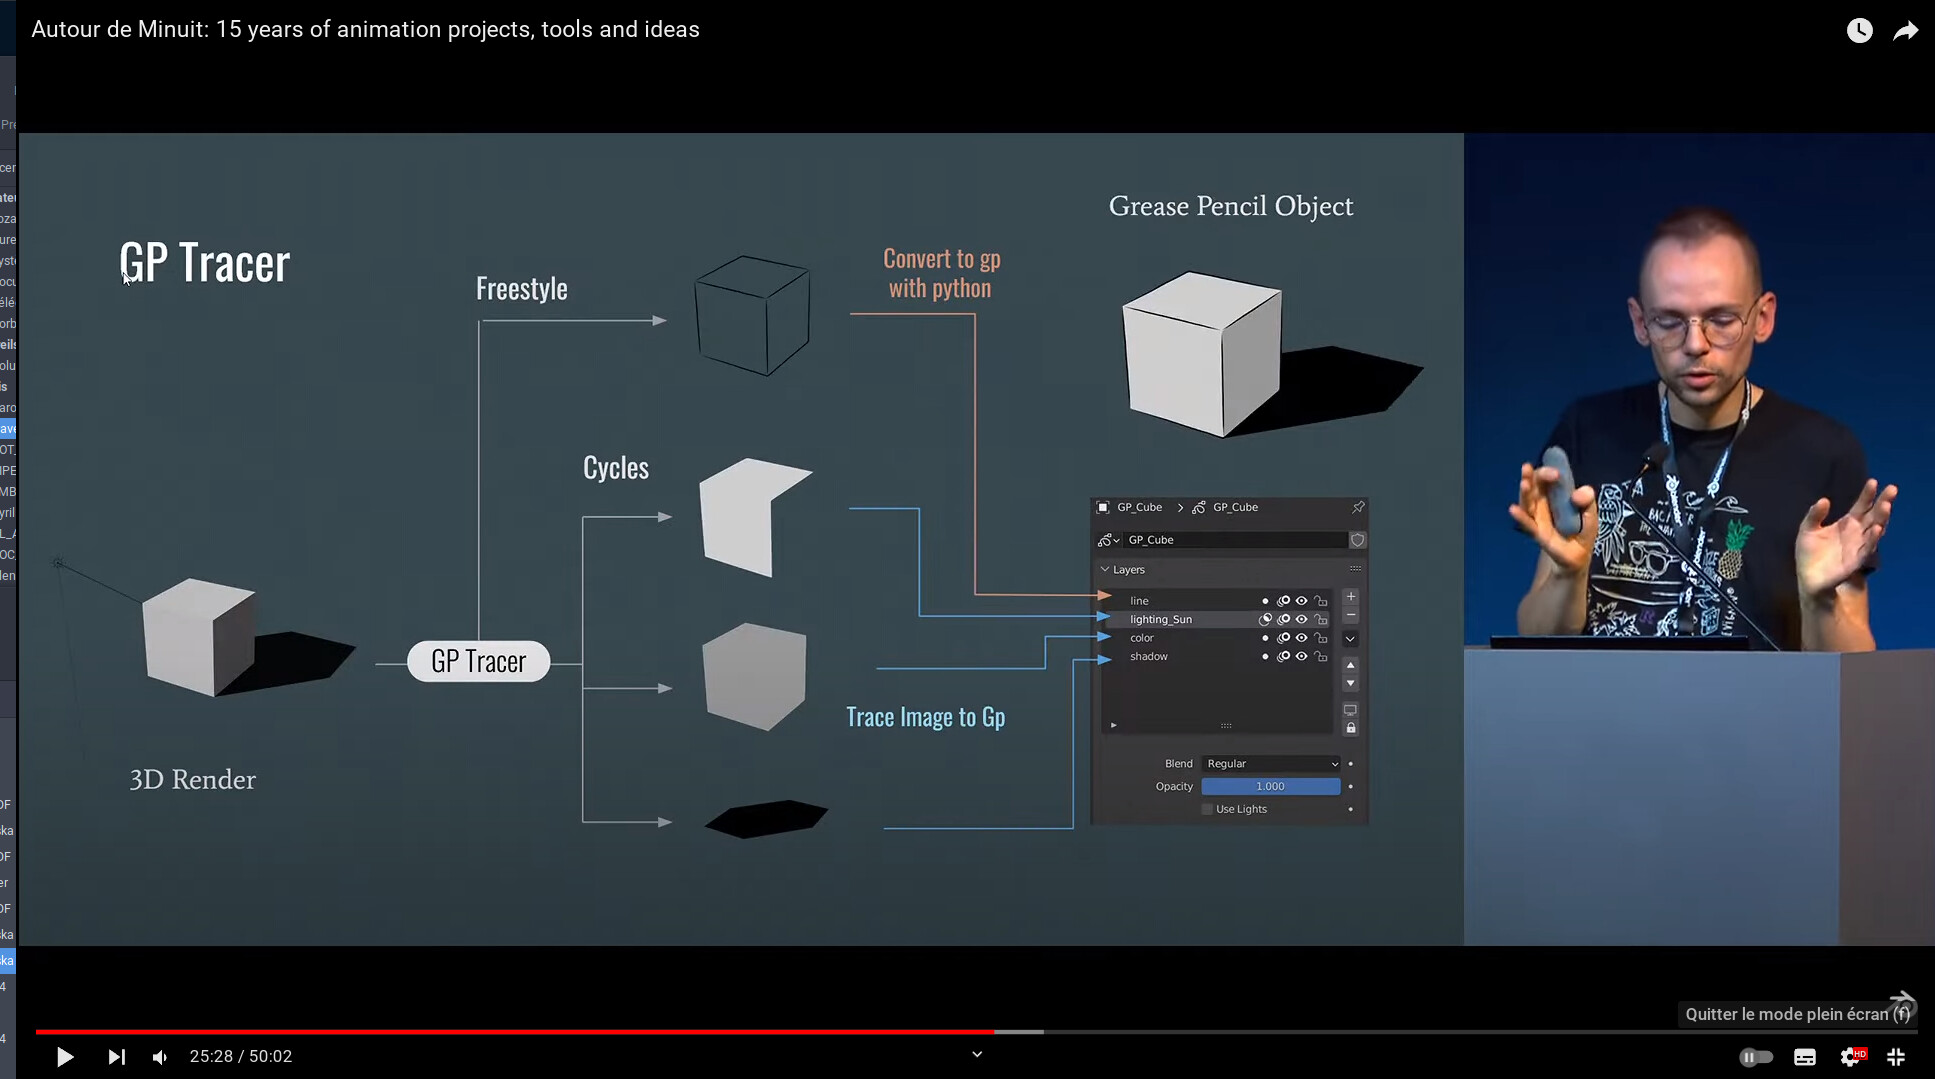
Task: Pin the GP_Cube properties panel
Action: [1358, 507]
